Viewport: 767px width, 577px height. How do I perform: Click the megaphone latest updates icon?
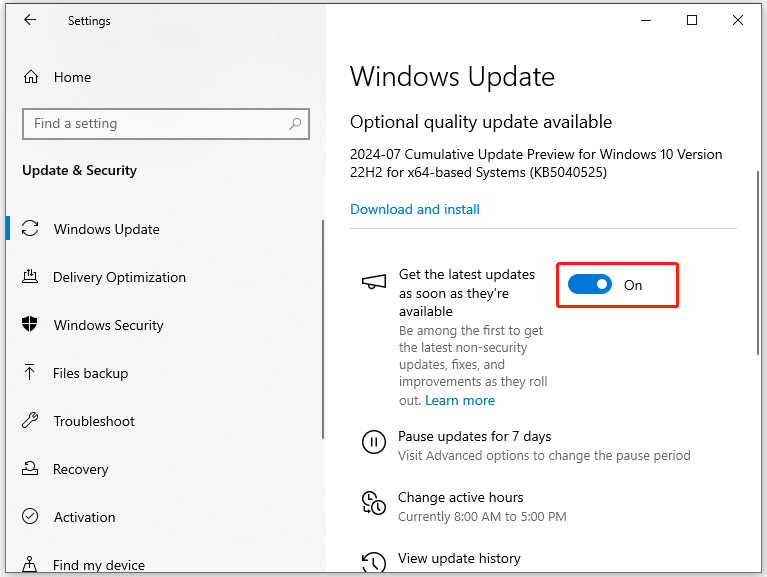pyautogui.click(x=373, y=283)
